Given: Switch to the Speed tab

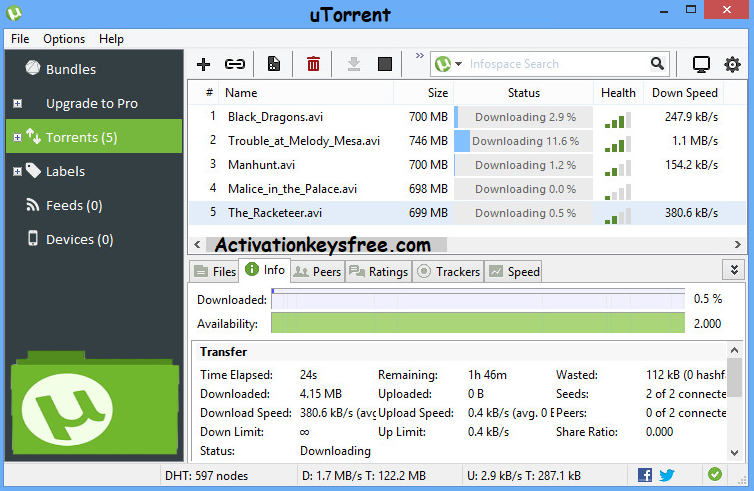Looking at the screenshot, I should coord(514,272).
